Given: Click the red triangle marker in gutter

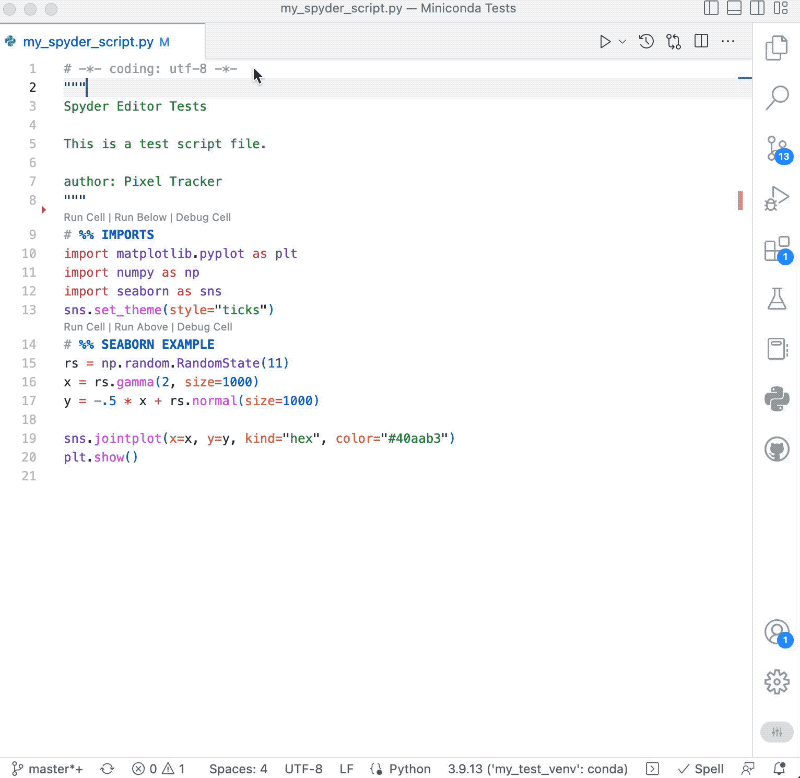Looking at the screenshot, I should (44, 210).
